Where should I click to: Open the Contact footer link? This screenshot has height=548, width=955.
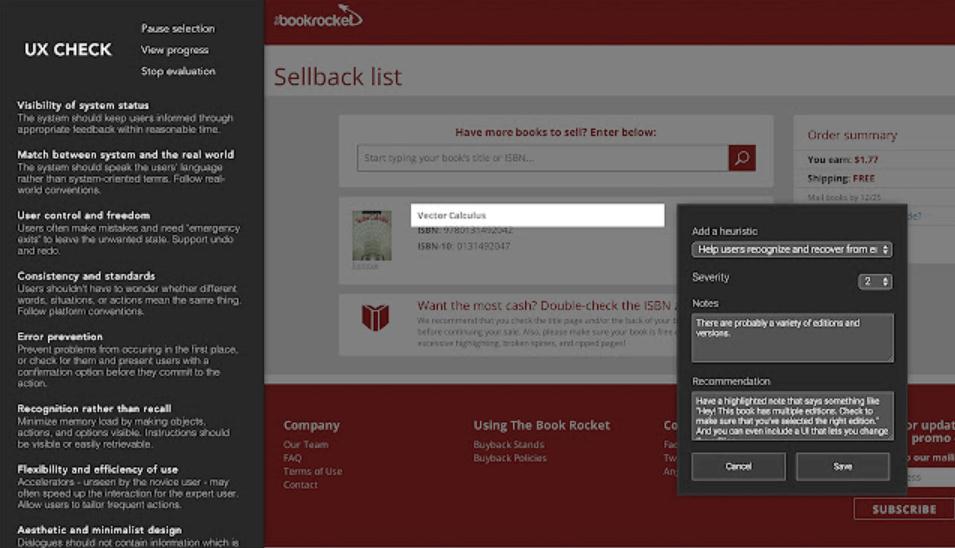click(300, 485)
